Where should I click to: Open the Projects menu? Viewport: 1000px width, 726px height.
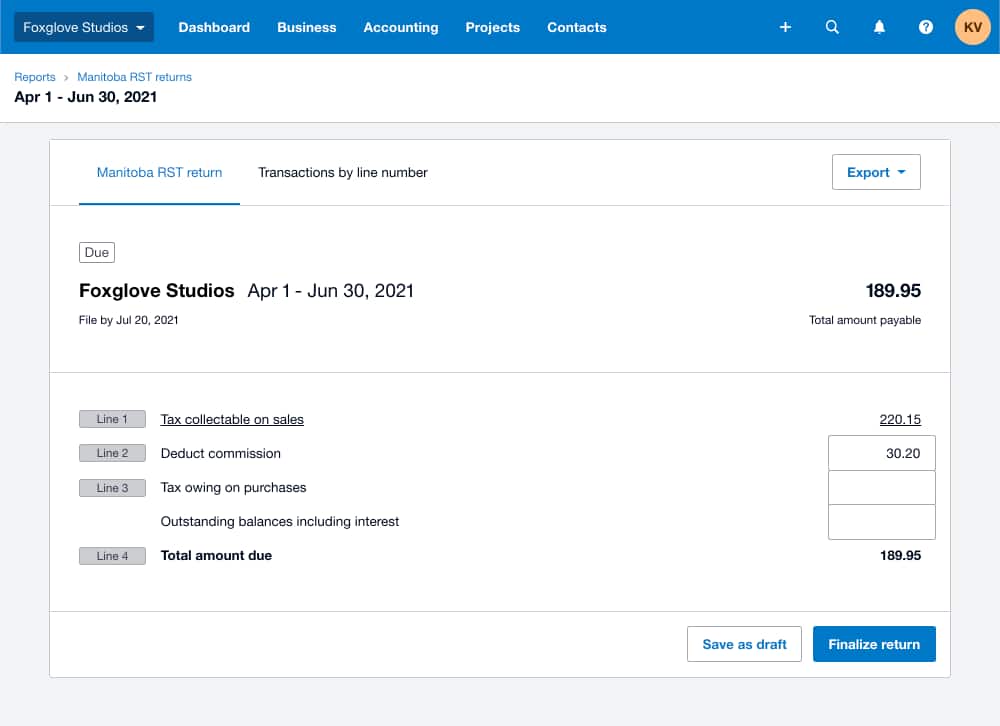[x=492, y=27]
